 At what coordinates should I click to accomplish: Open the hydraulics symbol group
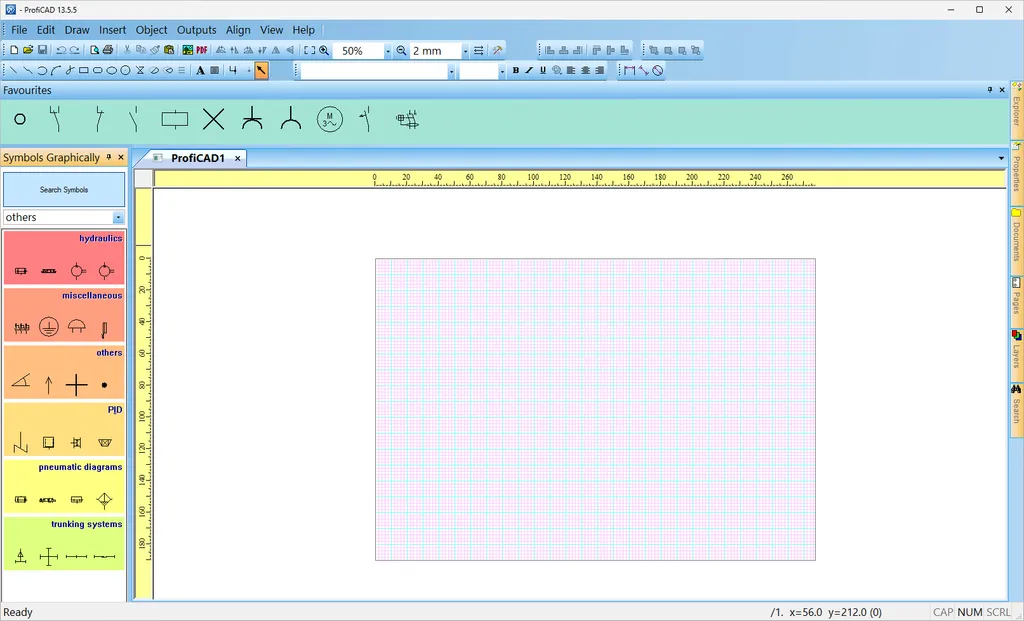point(64,257)
